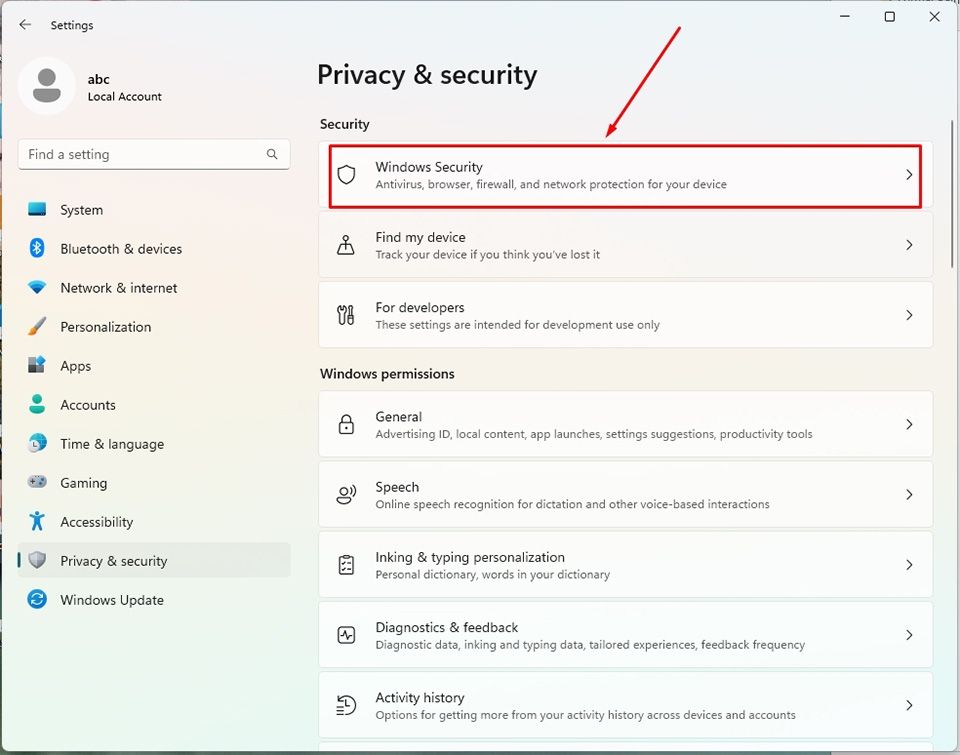Click the Windows Update icon
Screen dimensions: 960x755
(36, 600)
